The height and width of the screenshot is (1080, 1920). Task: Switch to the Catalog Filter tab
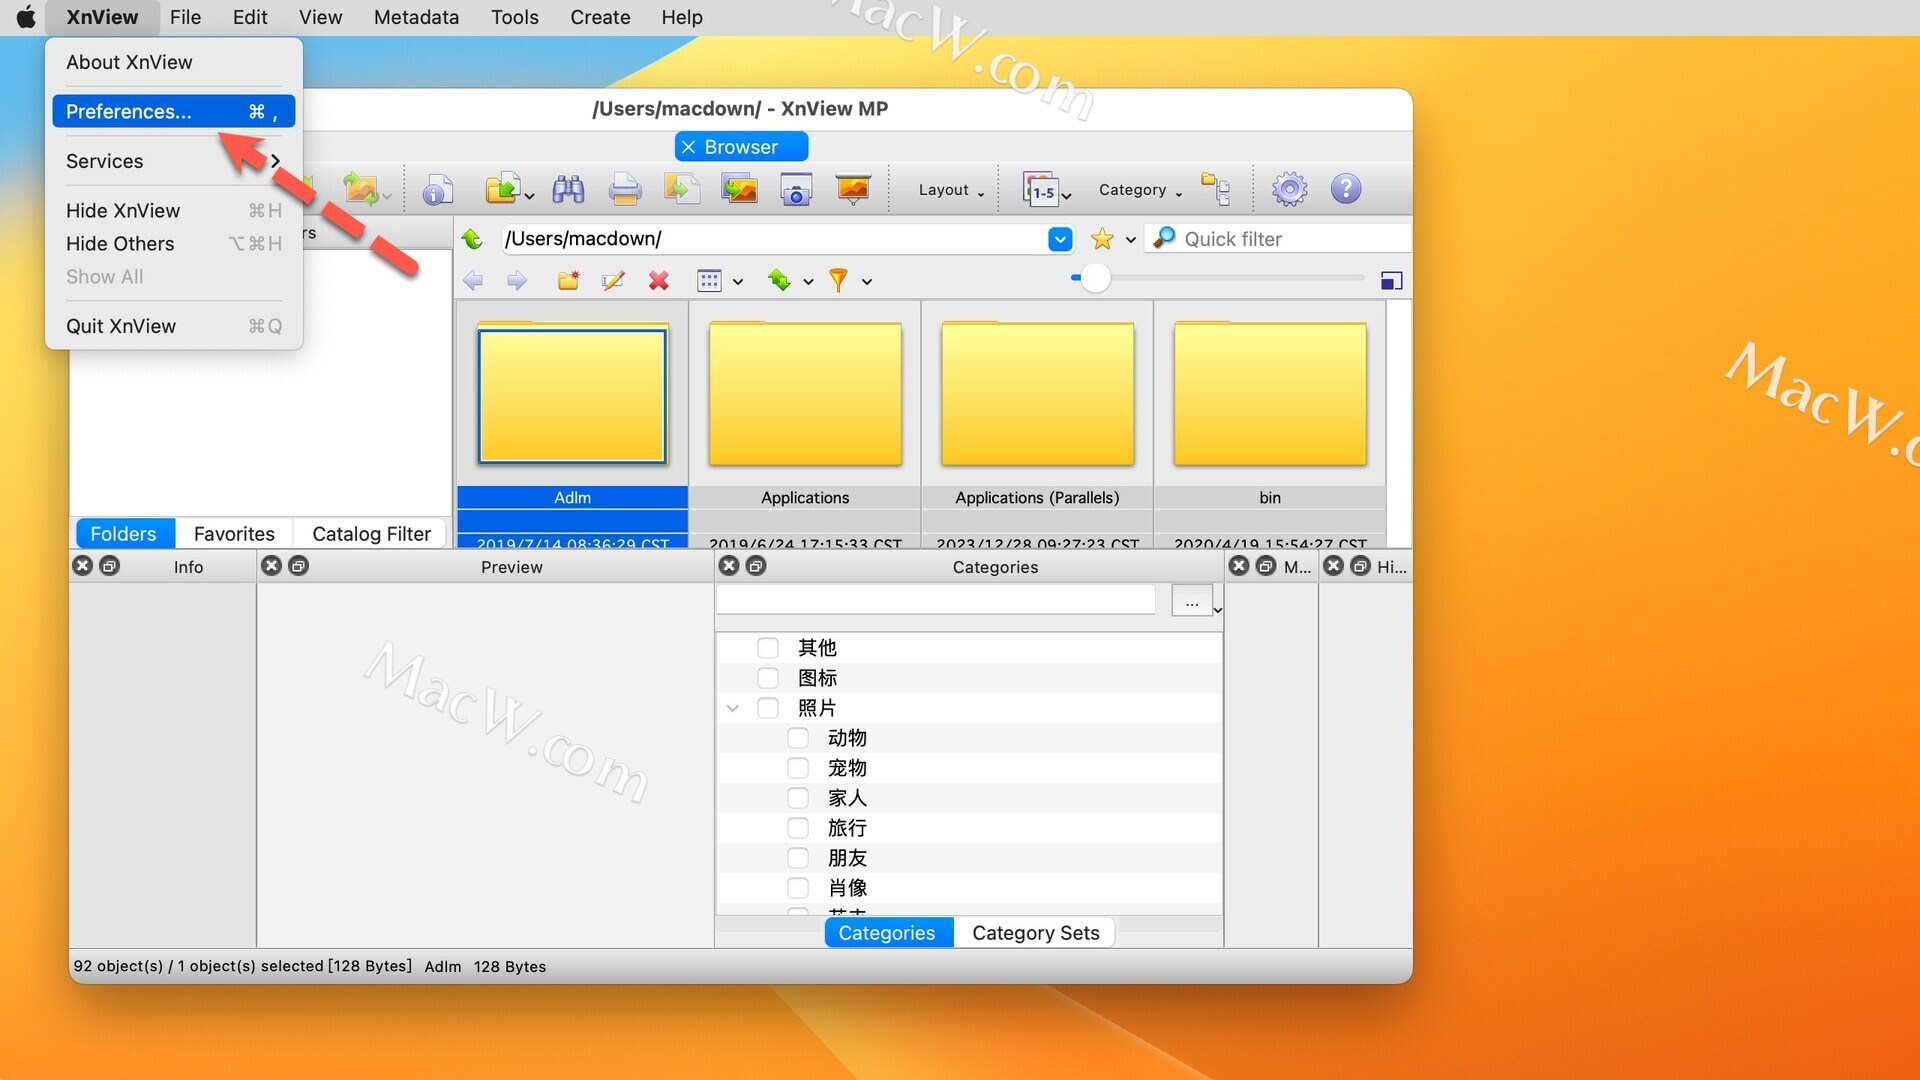click(x=371, y=534)
